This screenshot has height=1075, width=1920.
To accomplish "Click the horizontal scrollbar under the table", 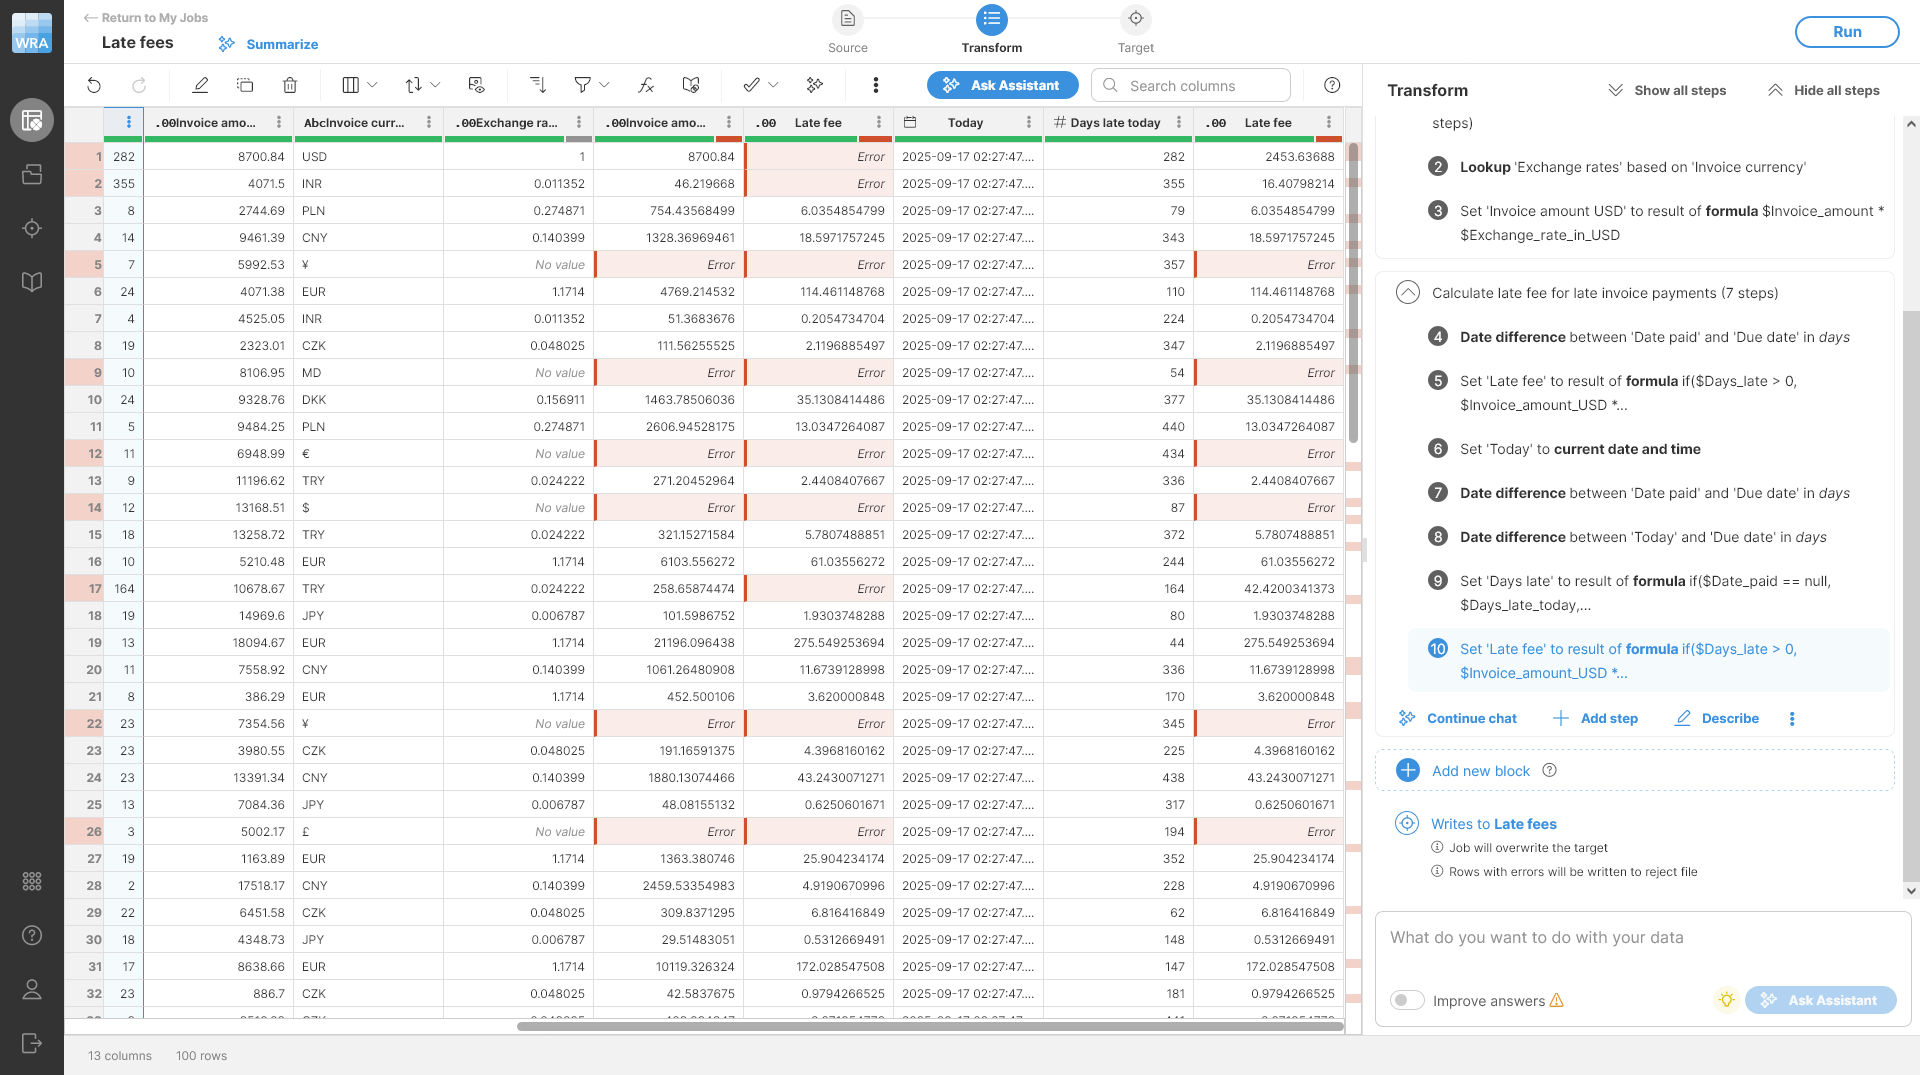I will point(930,1026).
